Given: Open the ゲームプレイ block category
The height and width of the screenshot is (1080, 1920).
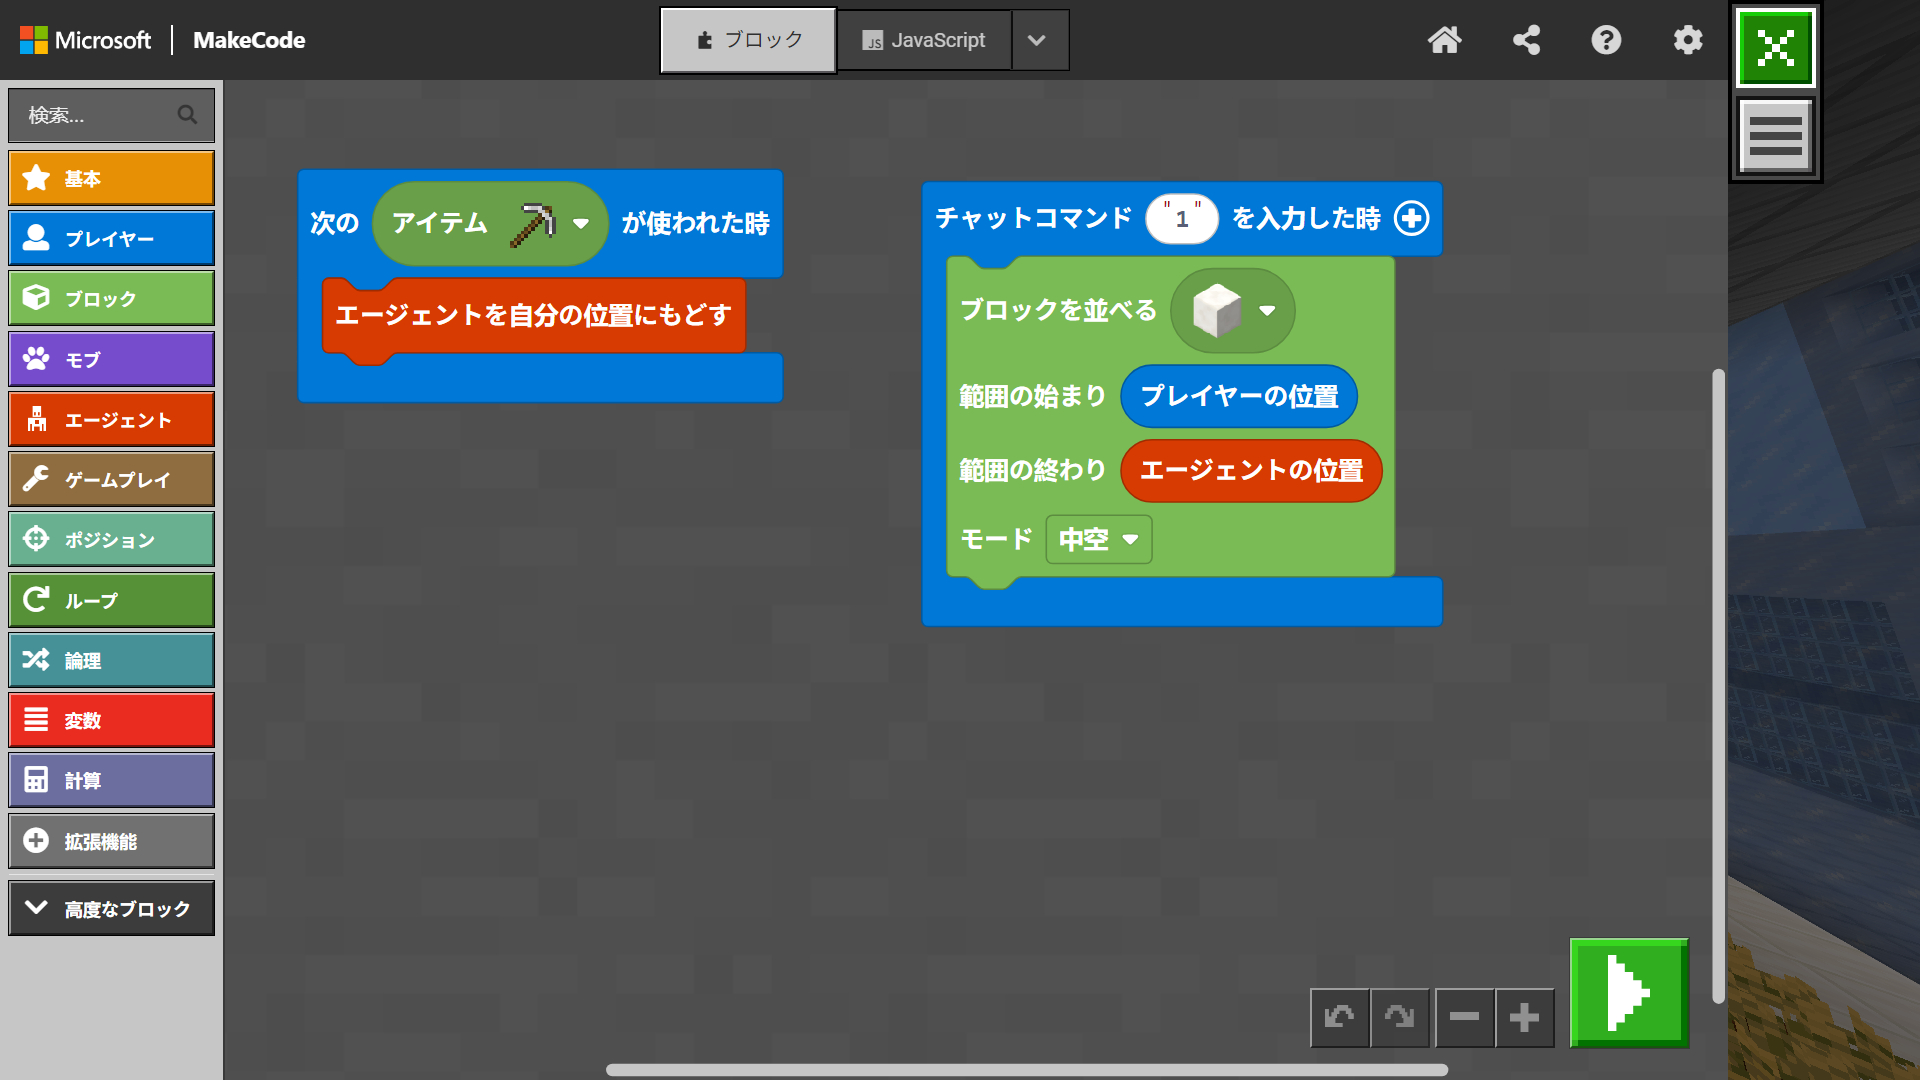Looking at the screenshot, I should pyautogui.click(x=111, y=479).
